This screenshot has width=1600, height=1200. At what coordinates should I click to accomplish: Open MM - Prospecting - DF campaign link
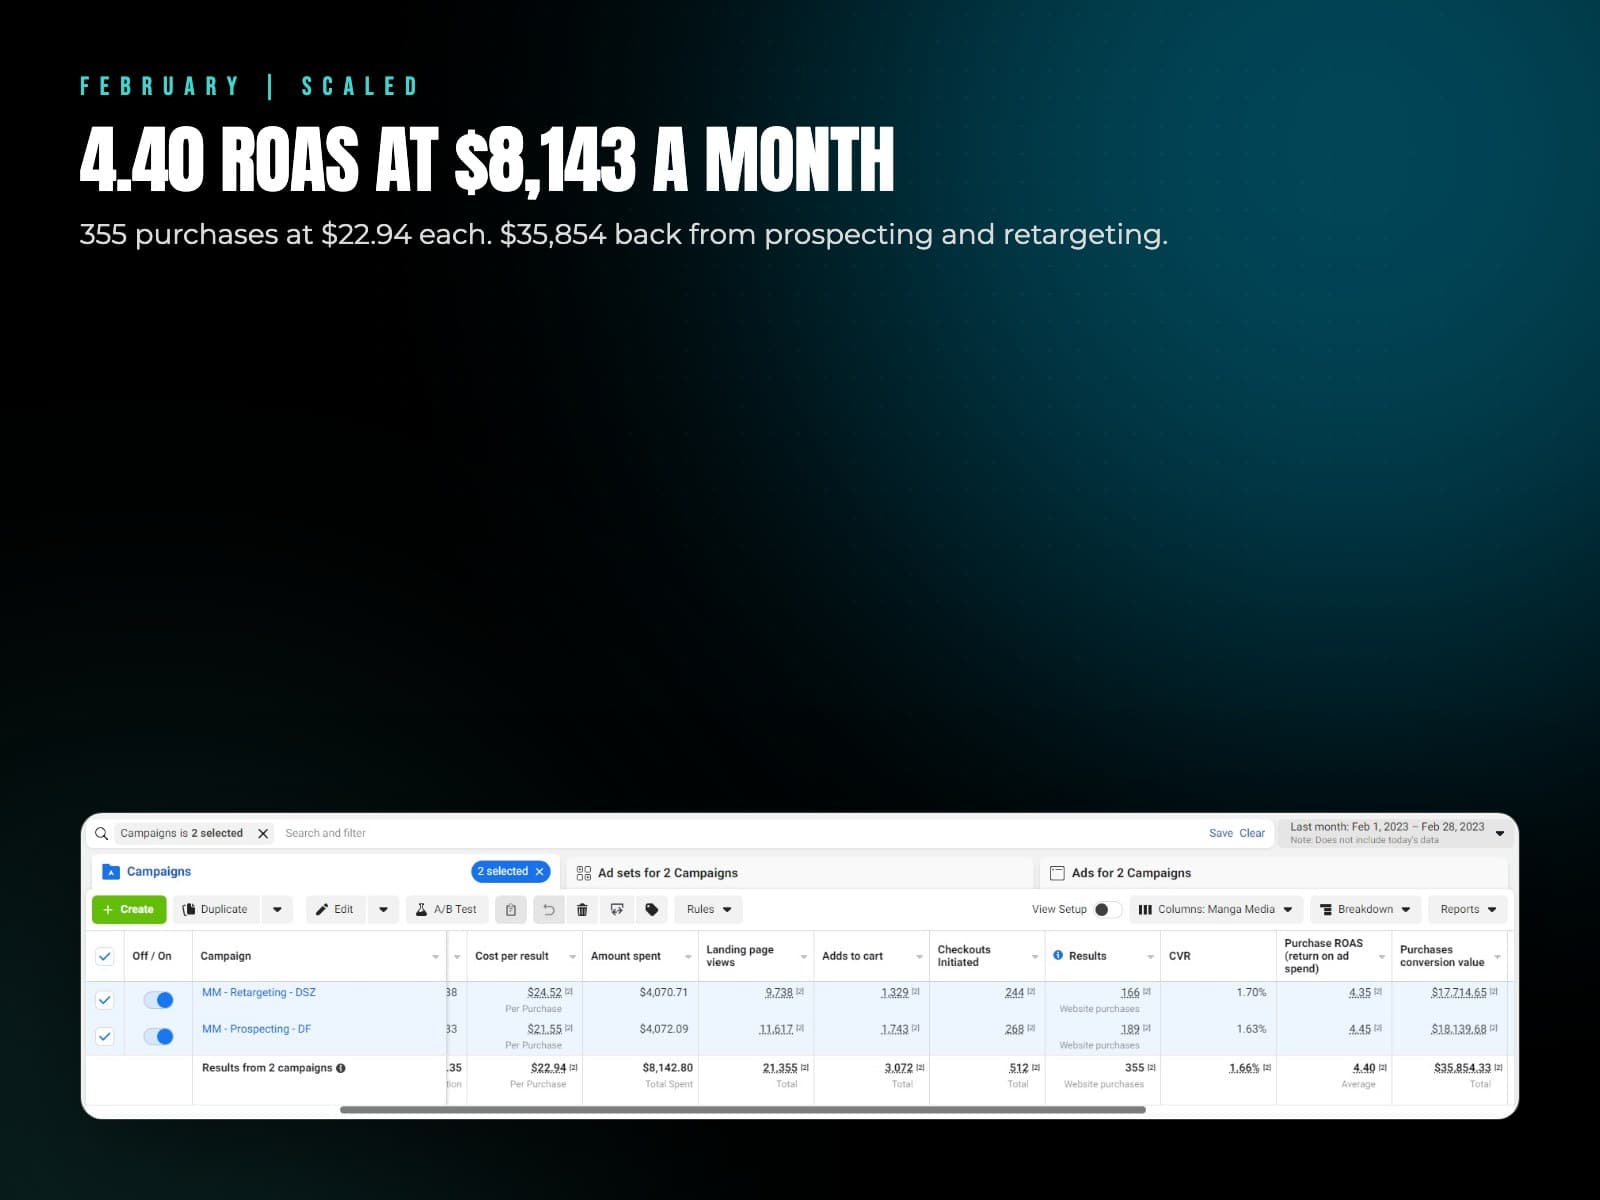(x=256, y=1028)
